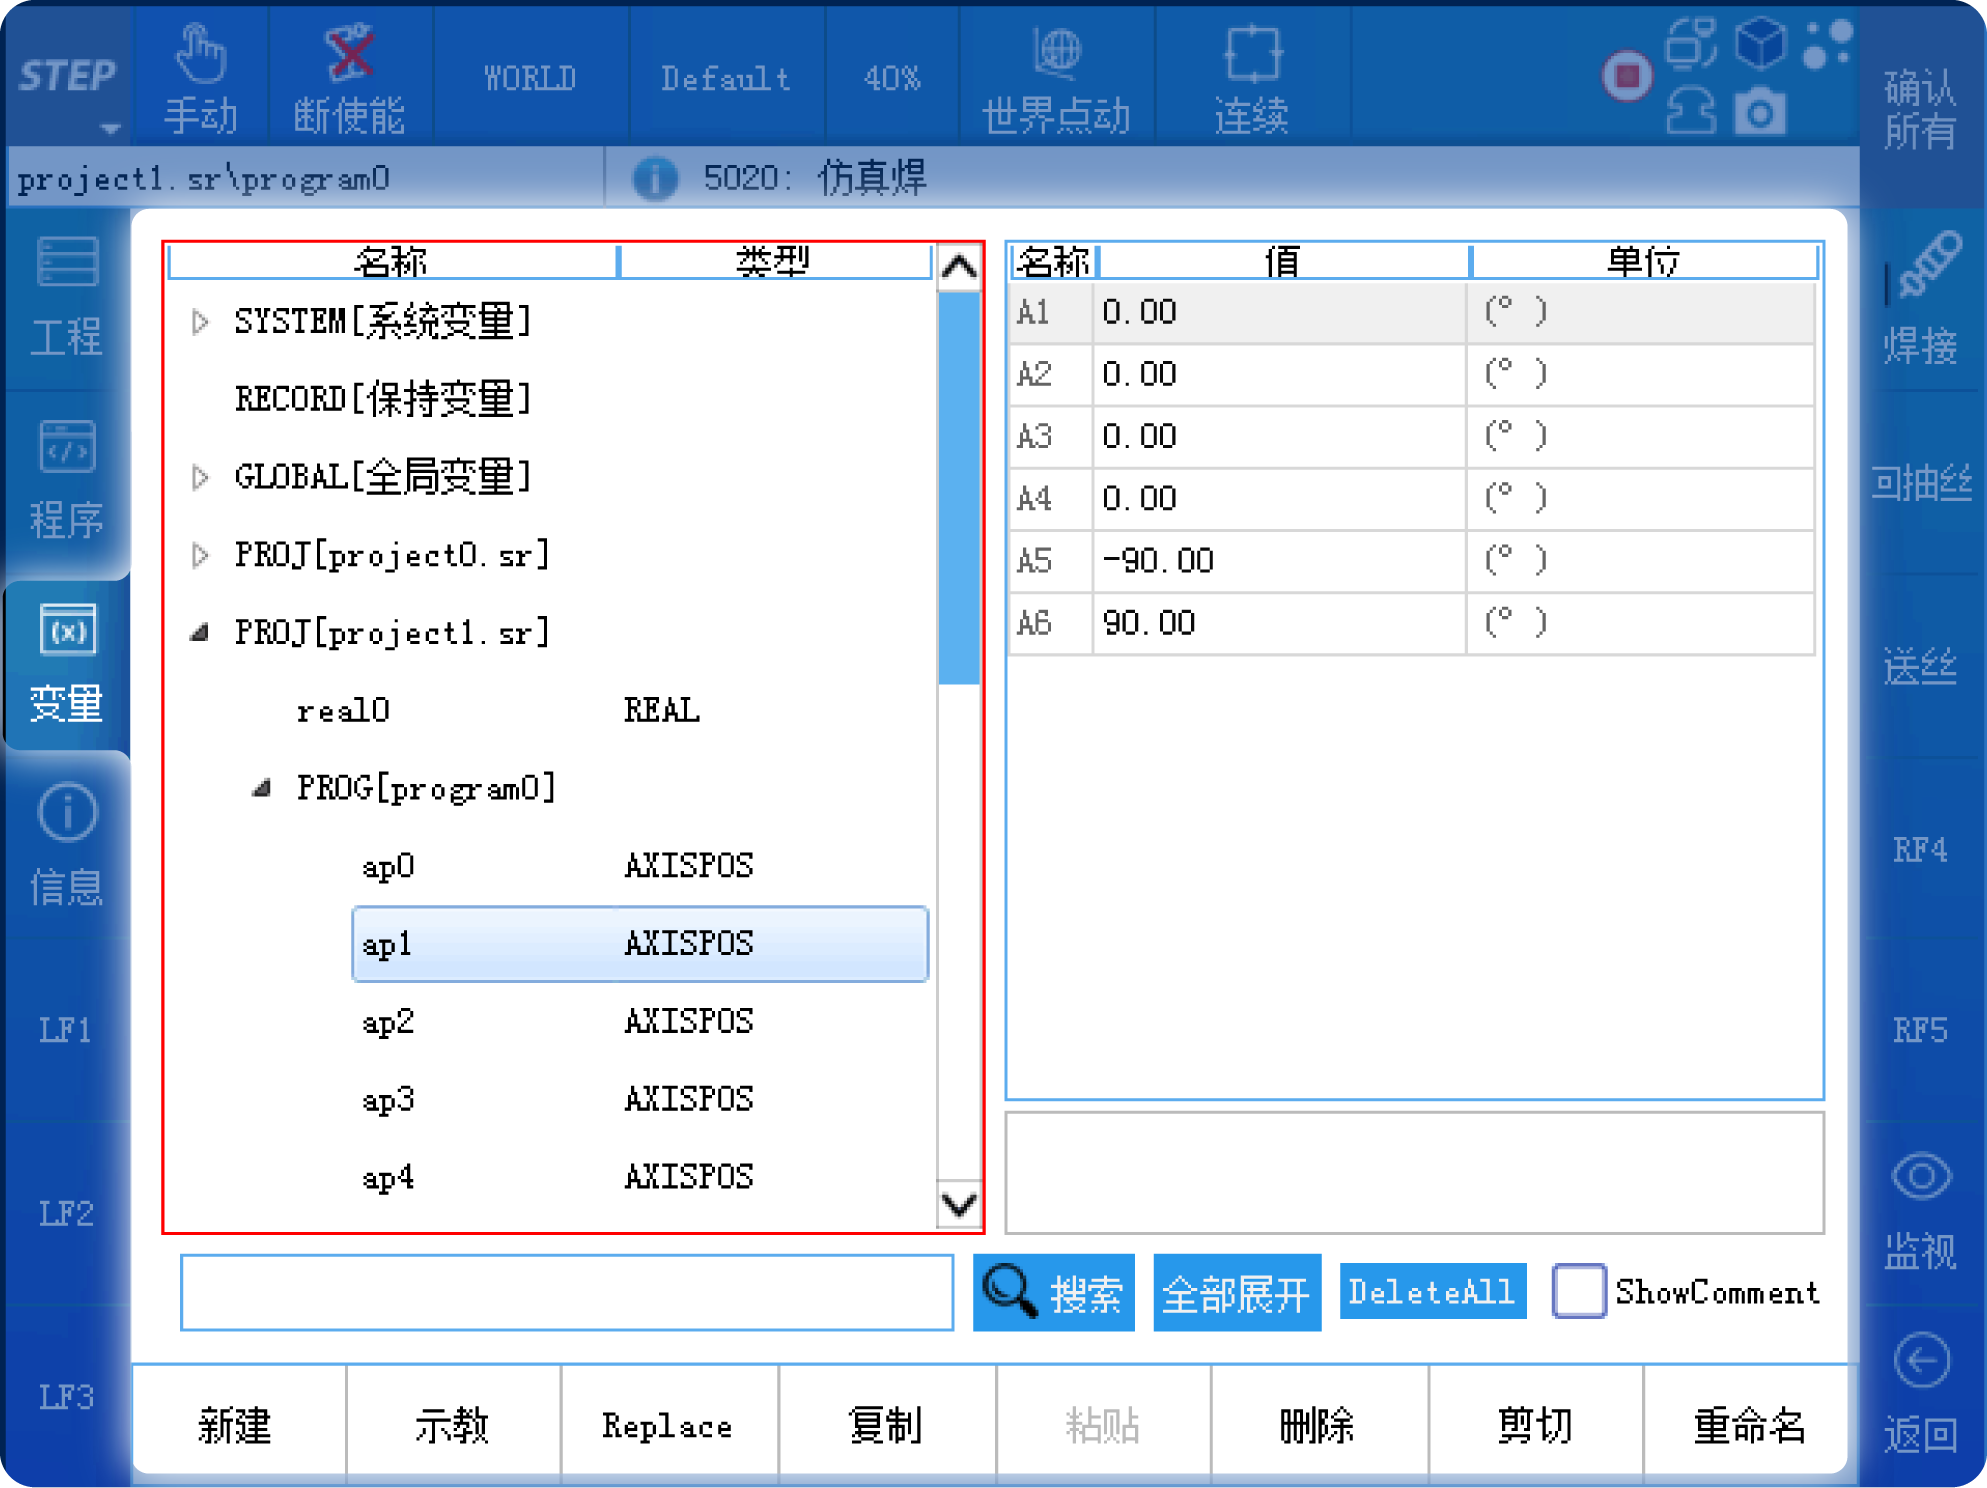Viewport: 1987px width, 1488px height.
Task: Click the blue tree scrollbar thumb
Action: click(959, 488)
